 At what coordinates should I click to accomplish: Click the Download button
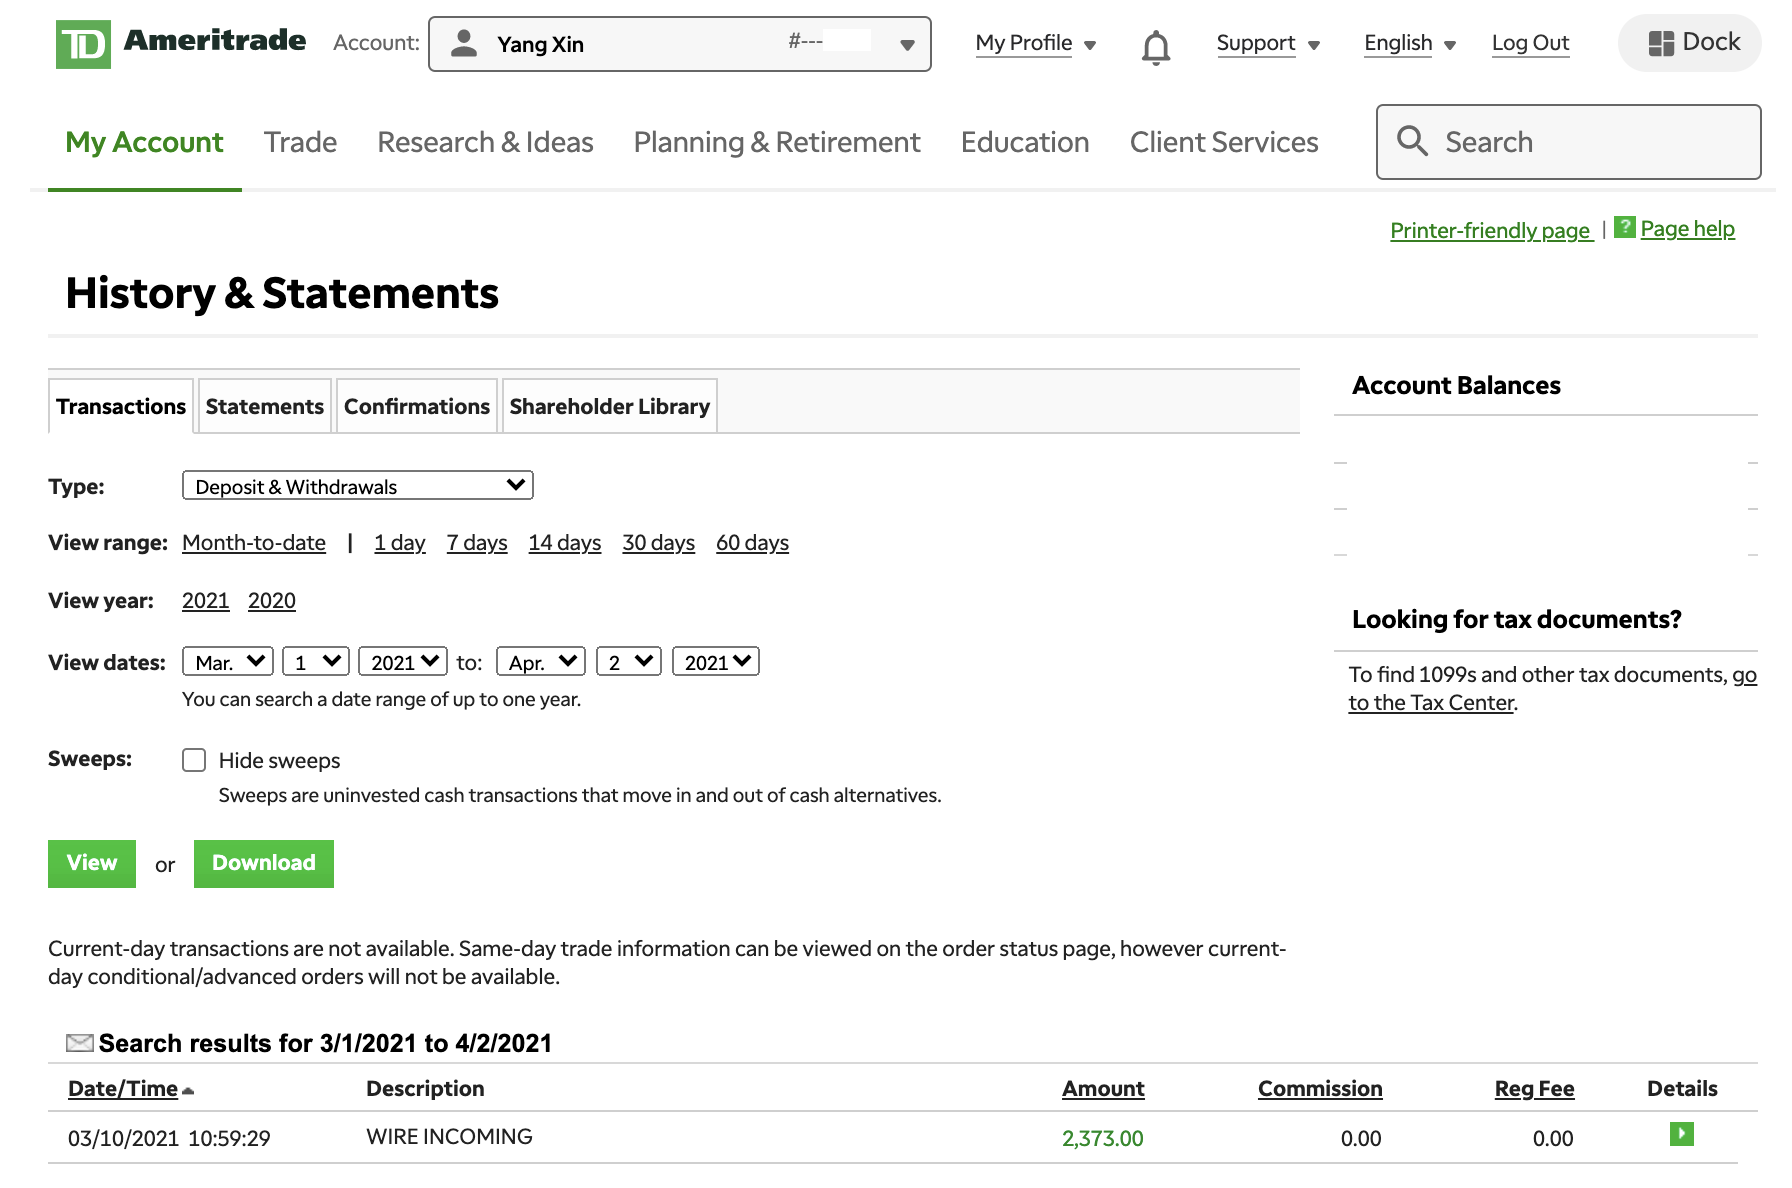[x=263, y=863]
